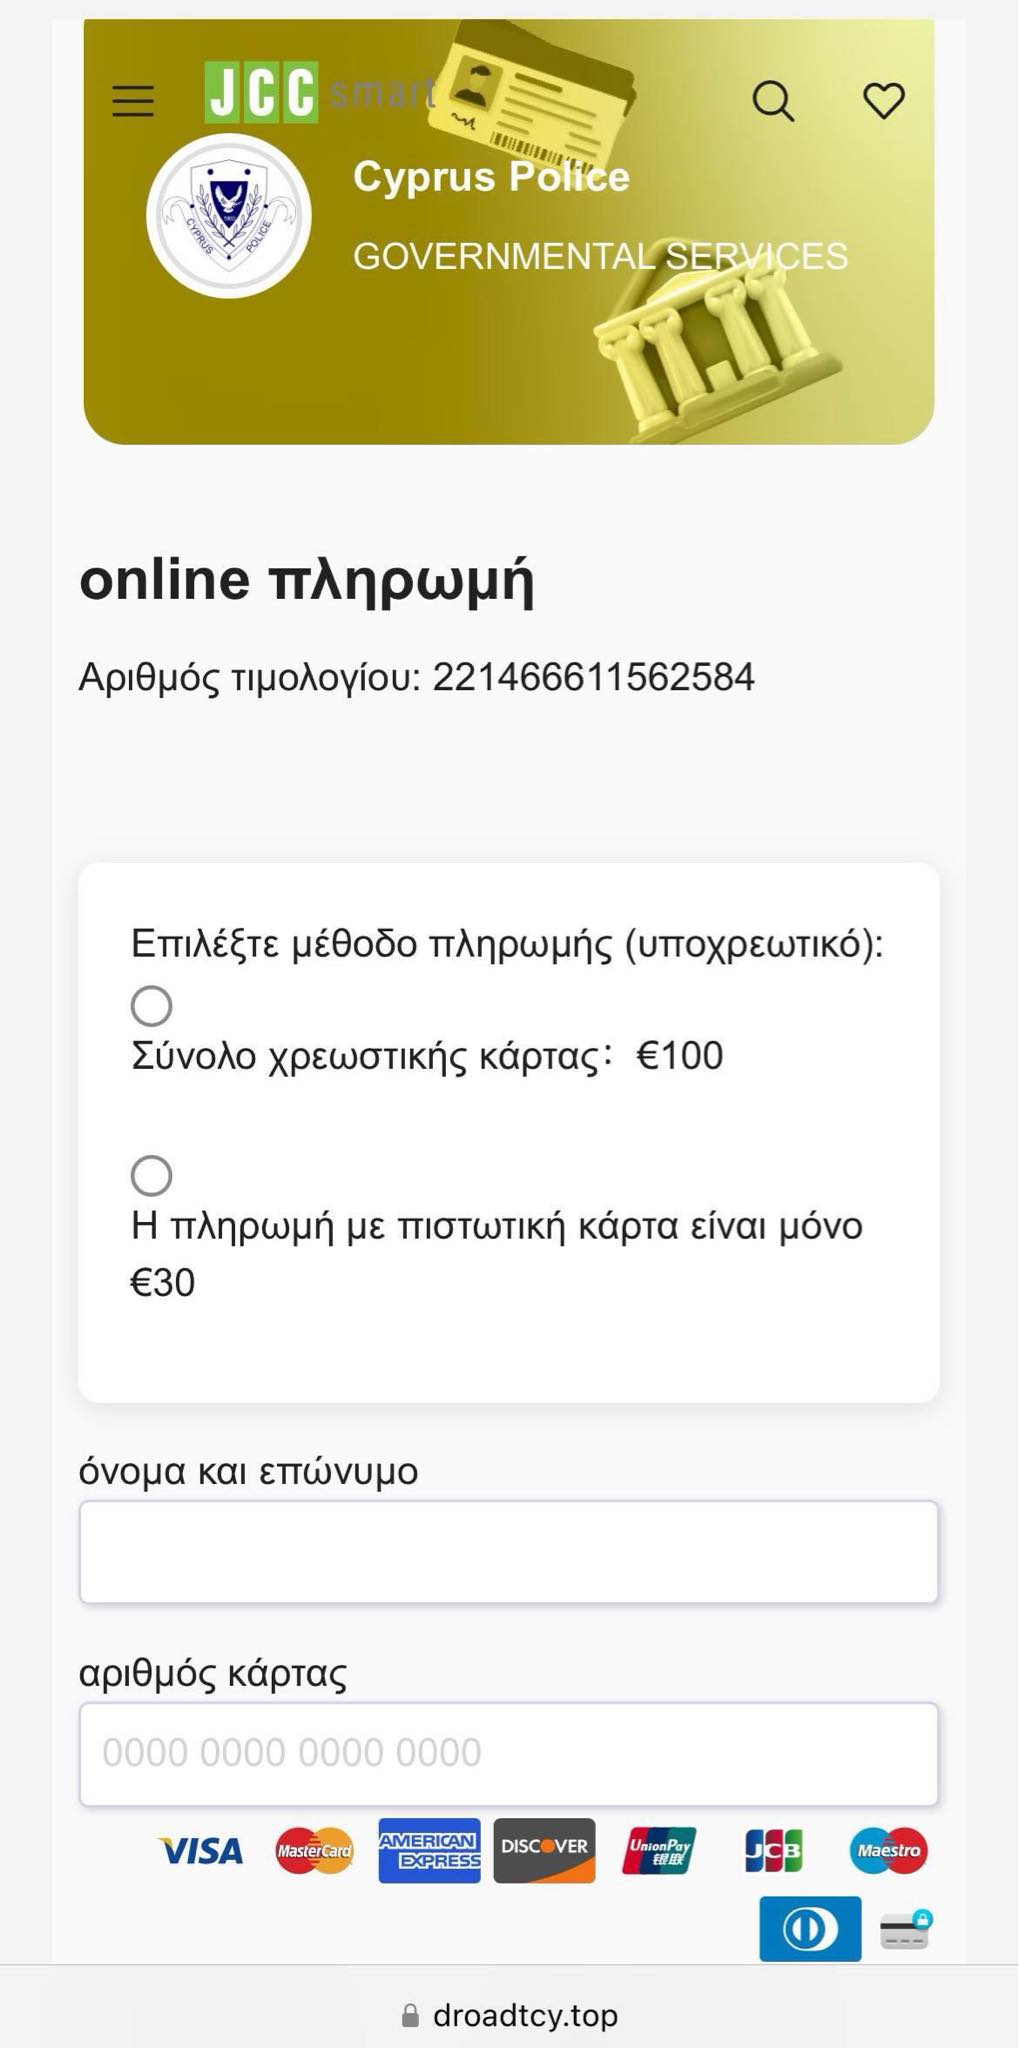Click the Discover card logo

point(544,1851)
